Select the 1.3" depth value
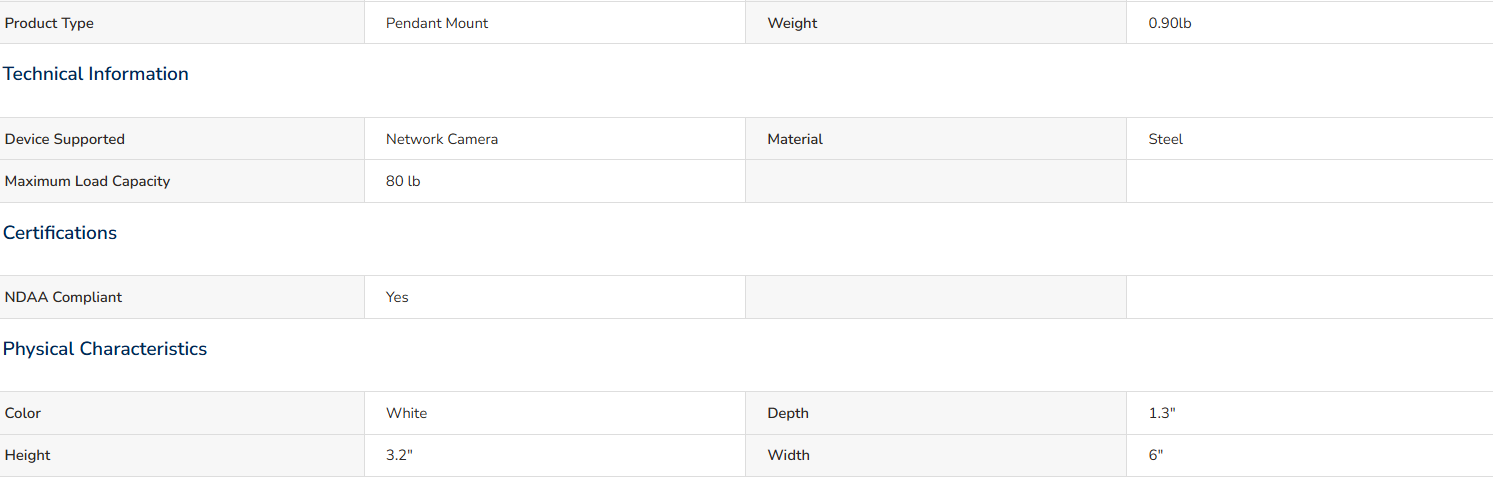 click(x=1162, y=413)
